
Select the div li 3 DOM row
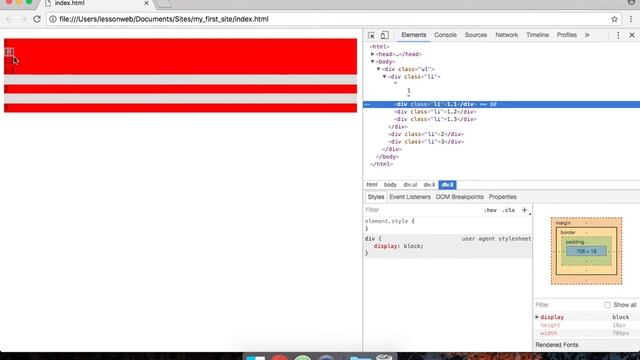(x=502, y=142)
